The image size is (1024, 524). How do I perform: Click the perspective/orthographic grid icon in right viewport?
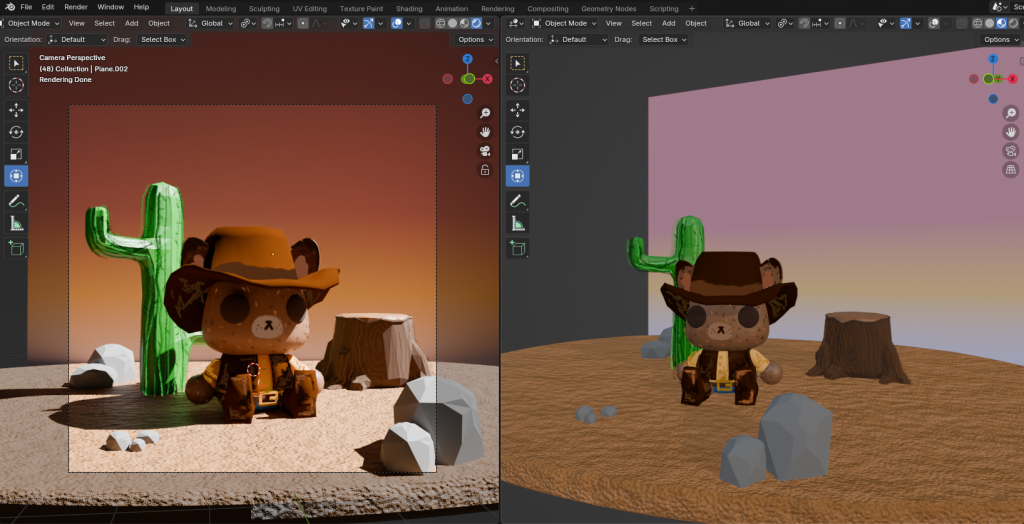tap(1010, 170)
